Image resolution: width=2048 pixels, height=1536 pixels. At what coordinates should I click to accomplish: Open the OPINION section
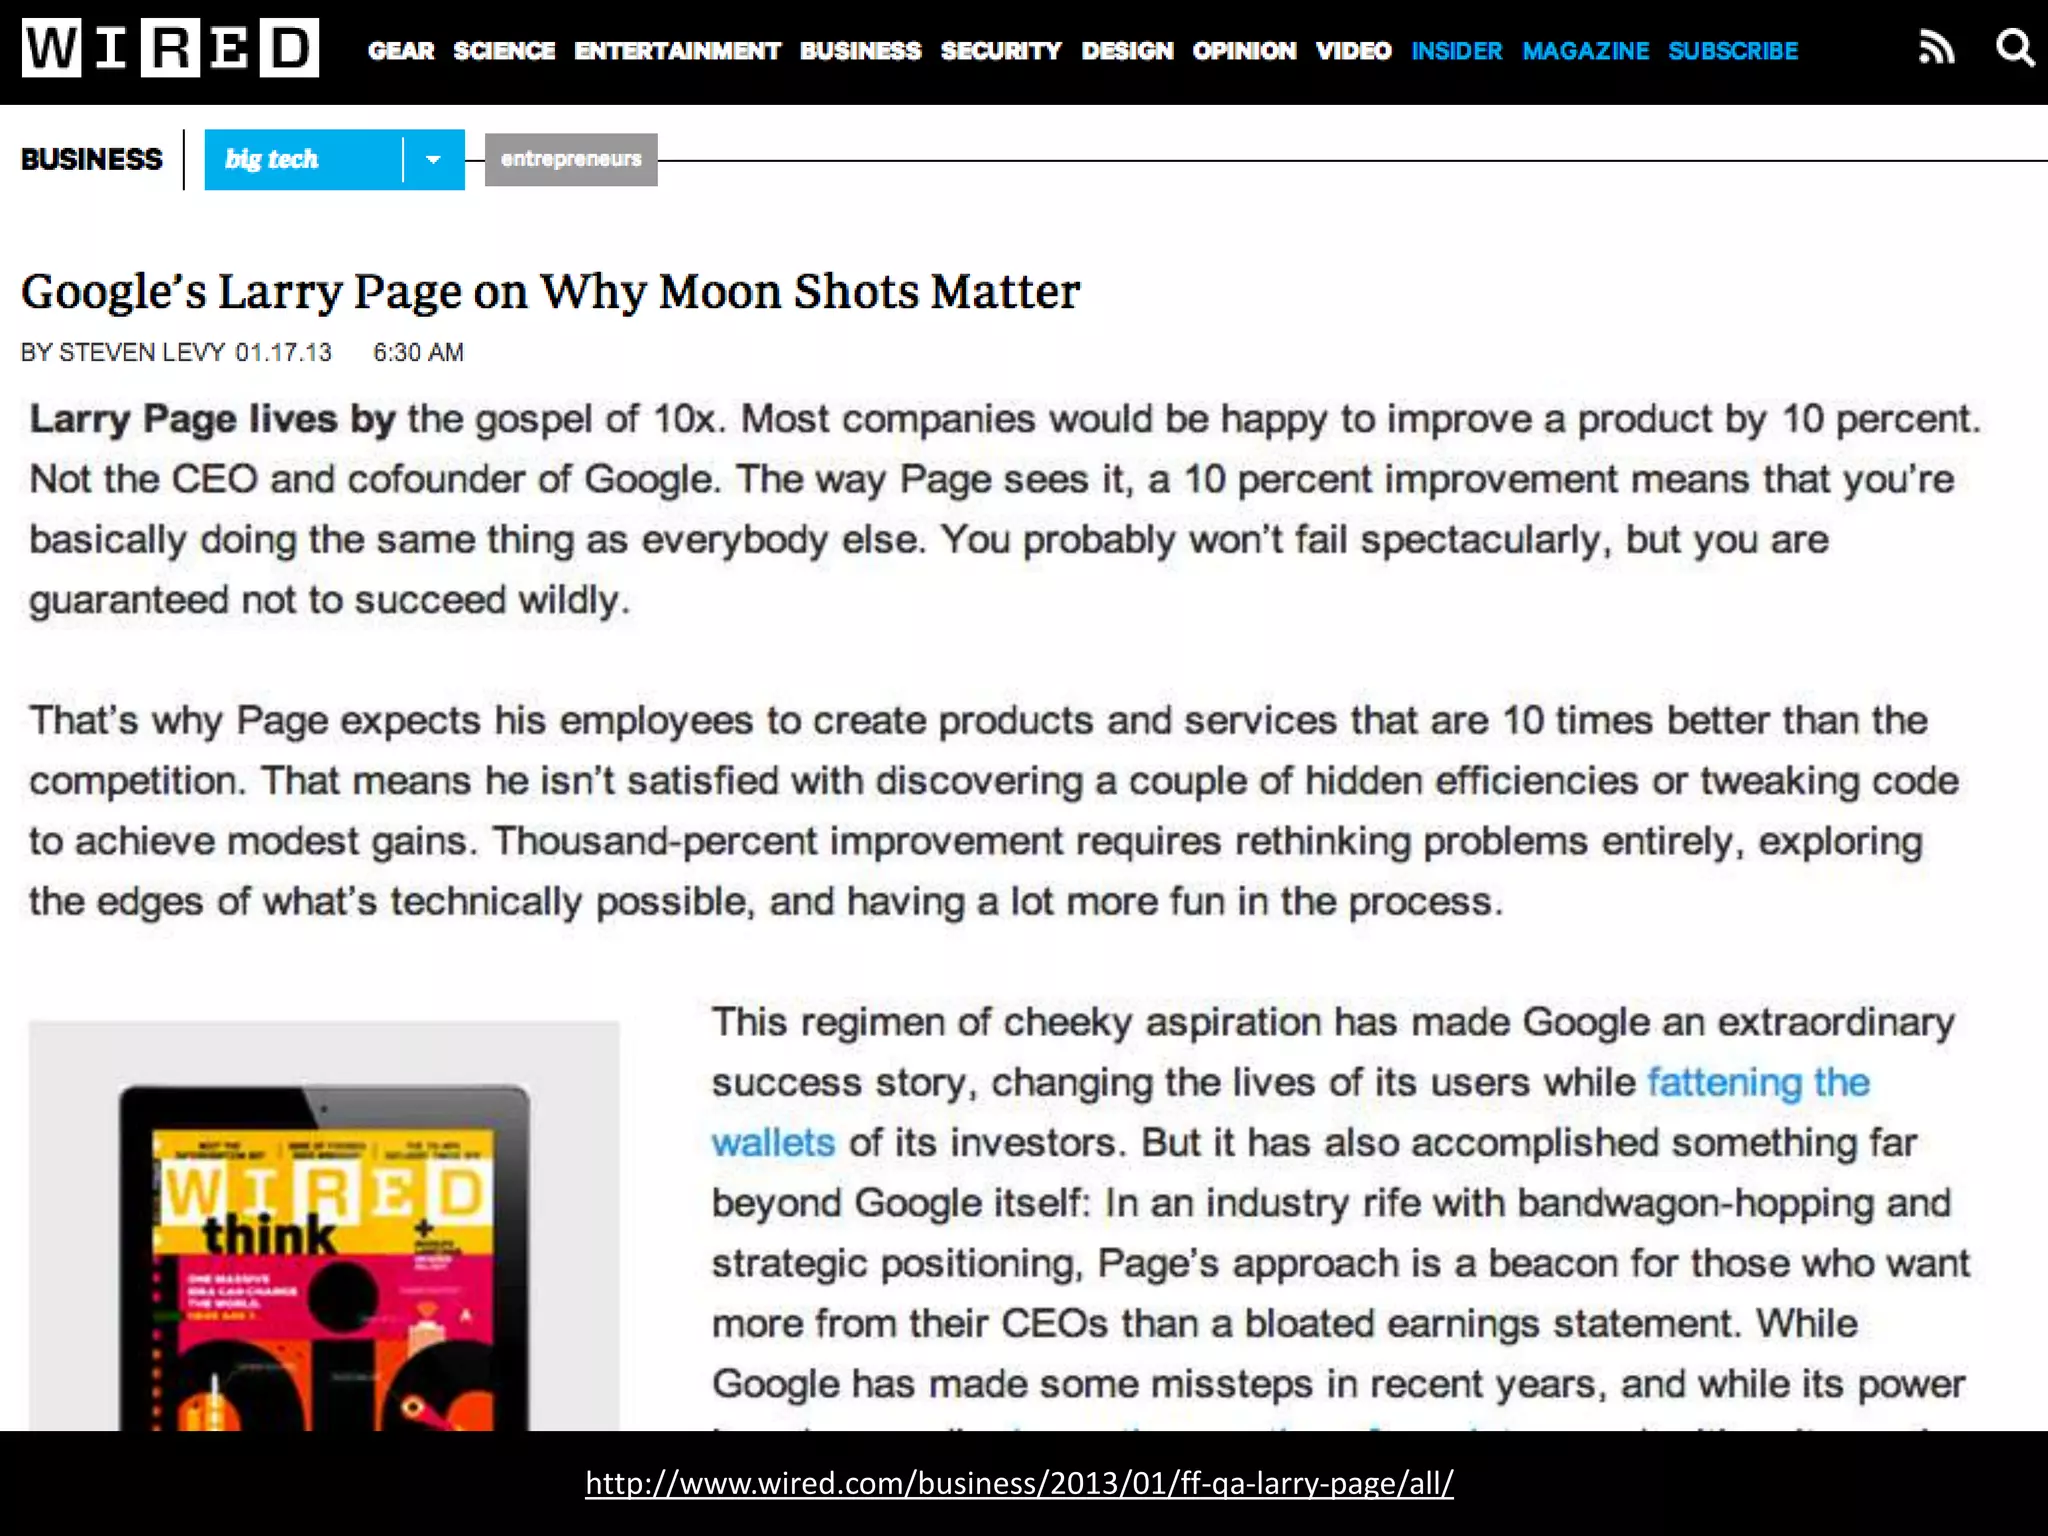click(x=1244, y=51)
